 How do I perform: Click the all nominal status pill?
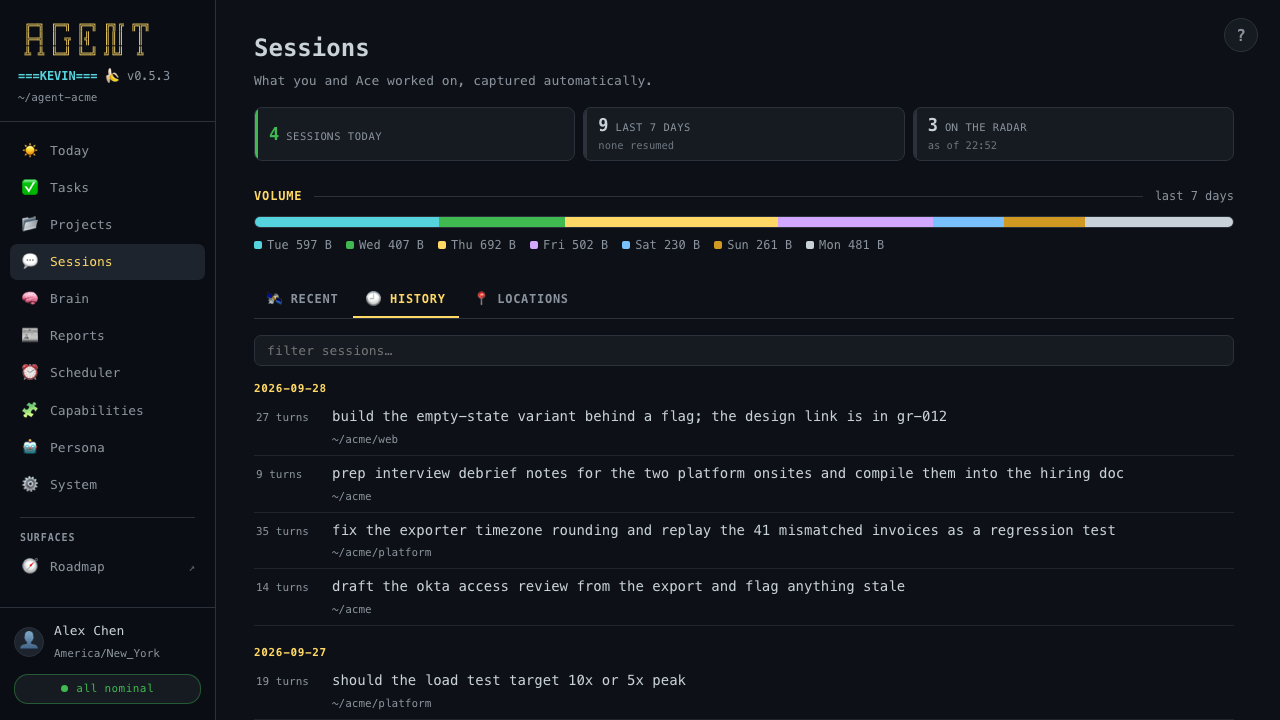point(108,689)
